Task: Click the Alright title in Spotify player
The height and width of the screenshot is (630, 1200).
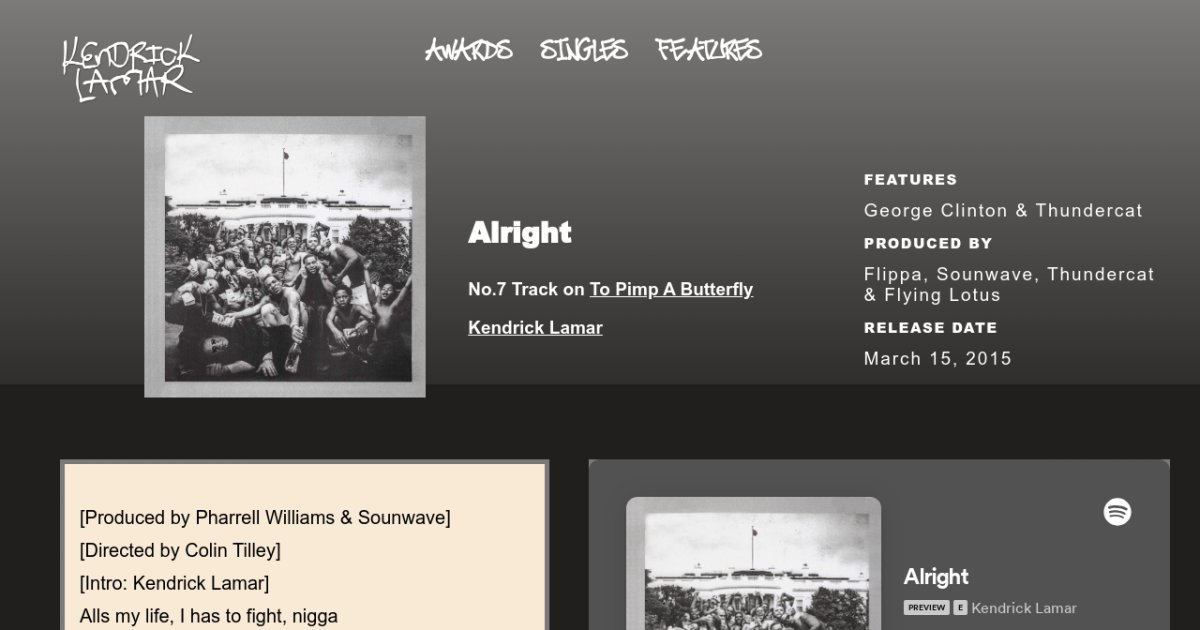Action: tap(936, 577)
